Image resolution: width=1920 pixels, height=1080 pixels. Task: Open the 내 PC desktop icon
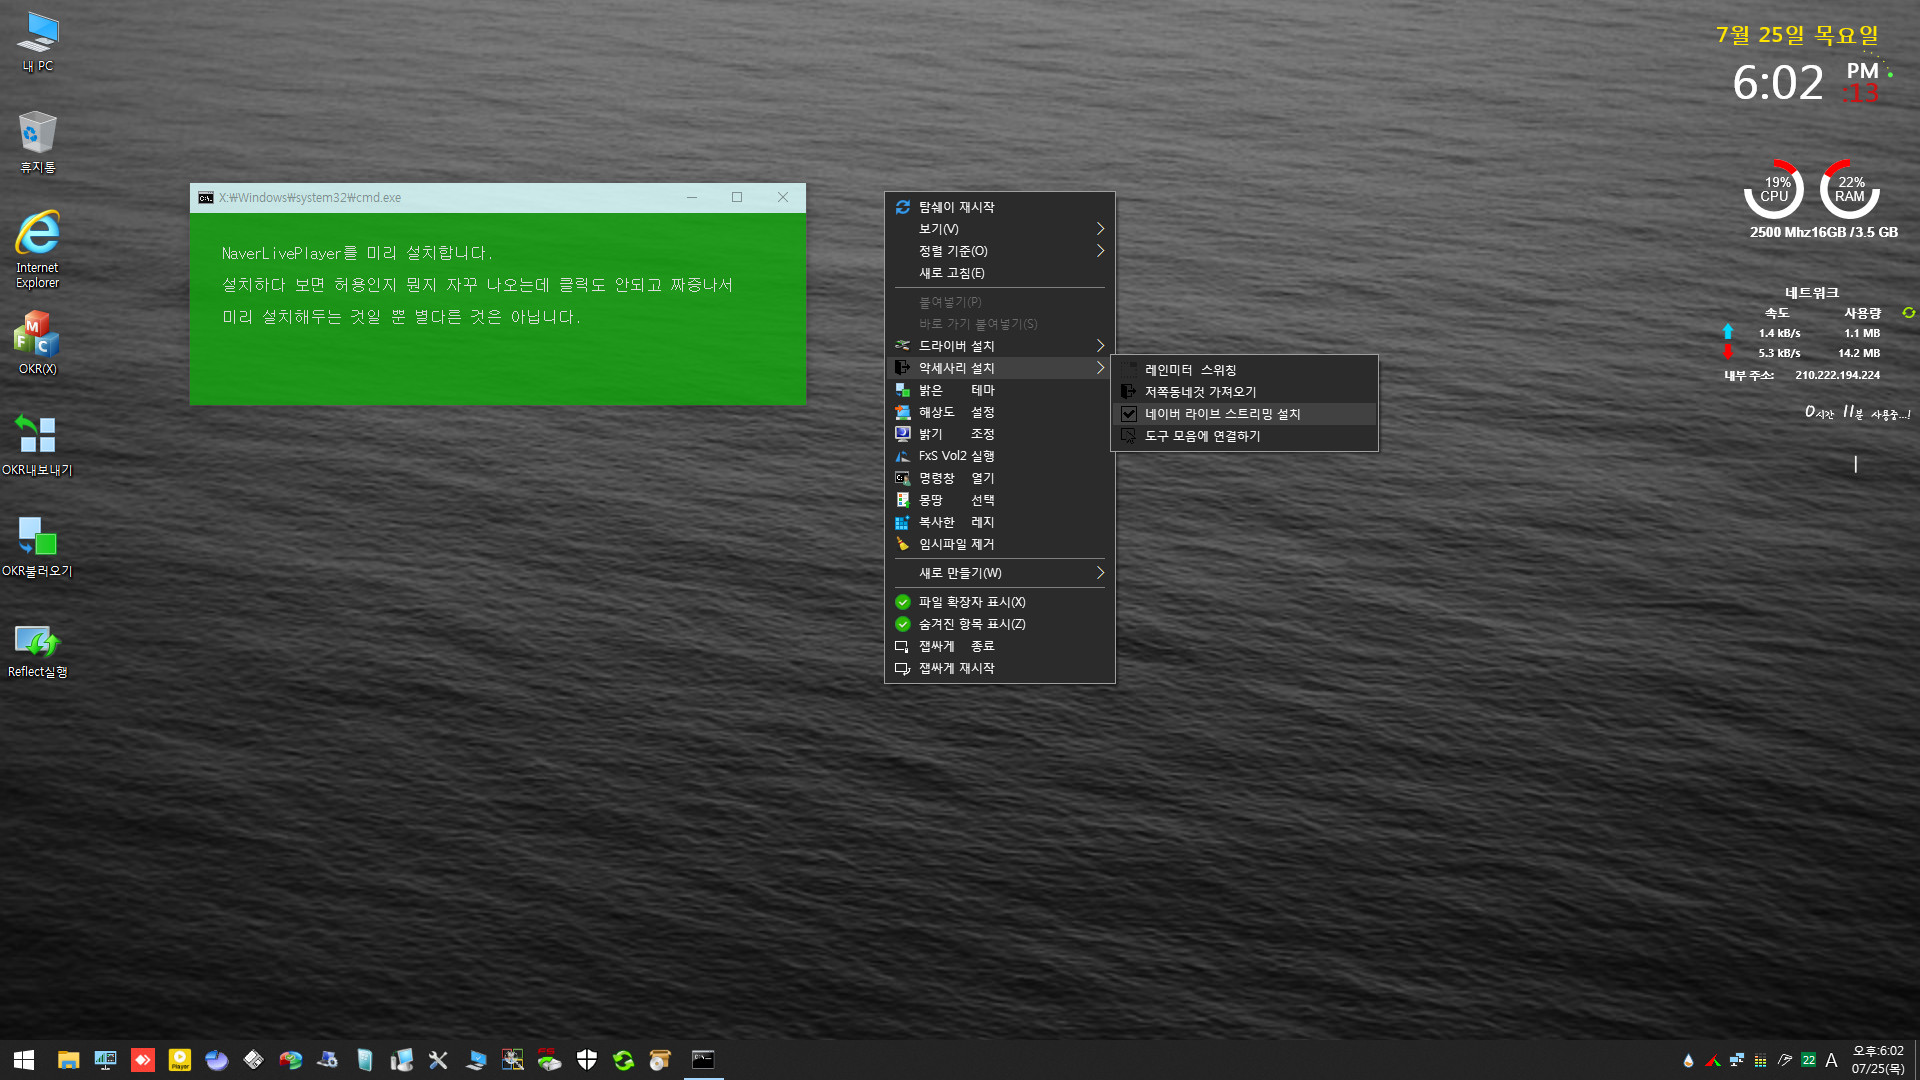coord(38,42)
